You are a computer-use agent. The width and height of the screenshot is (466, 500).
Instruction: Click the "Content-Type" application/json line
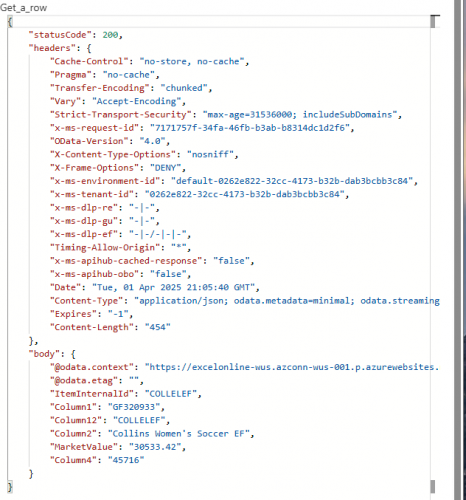pos(245,301)
